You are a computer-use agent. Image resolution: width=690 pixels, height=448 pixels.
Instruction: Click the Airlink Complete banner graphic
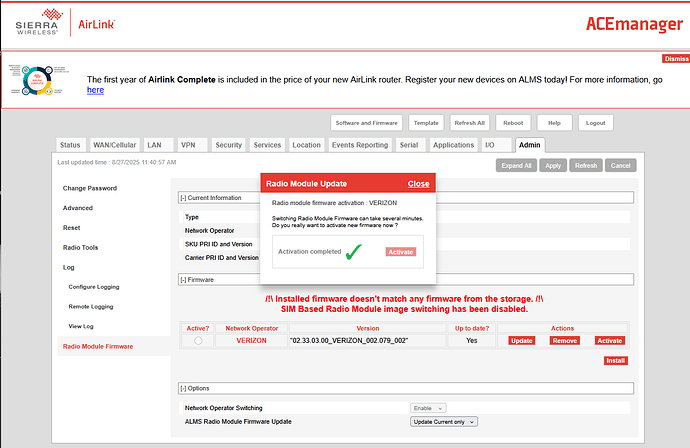[x=39, y=80]
